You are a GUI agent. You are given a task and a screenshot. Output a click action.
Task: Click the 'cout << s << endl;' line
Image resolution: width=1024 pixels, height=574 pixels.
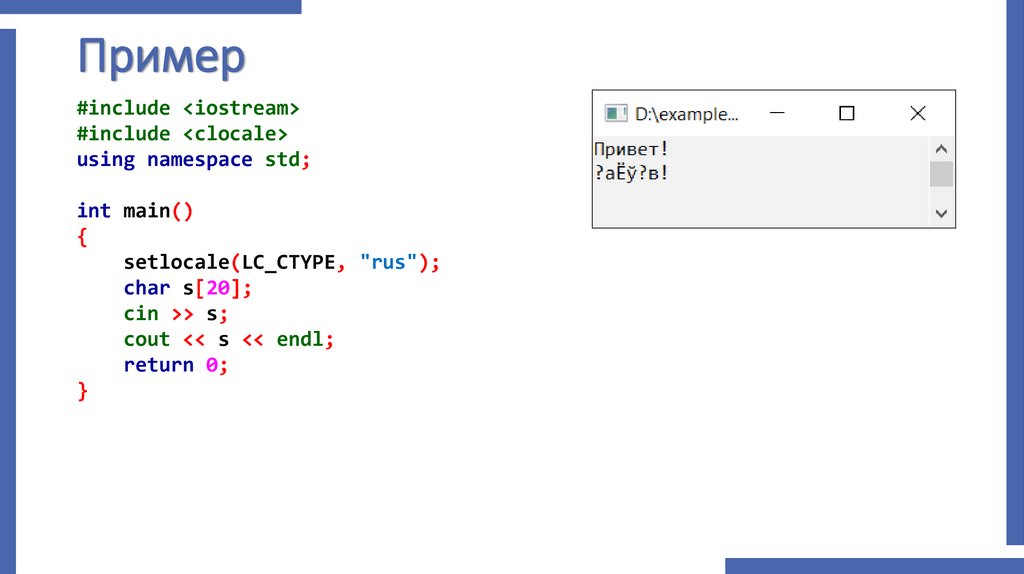pyautogui.click(x=229, y=340)
